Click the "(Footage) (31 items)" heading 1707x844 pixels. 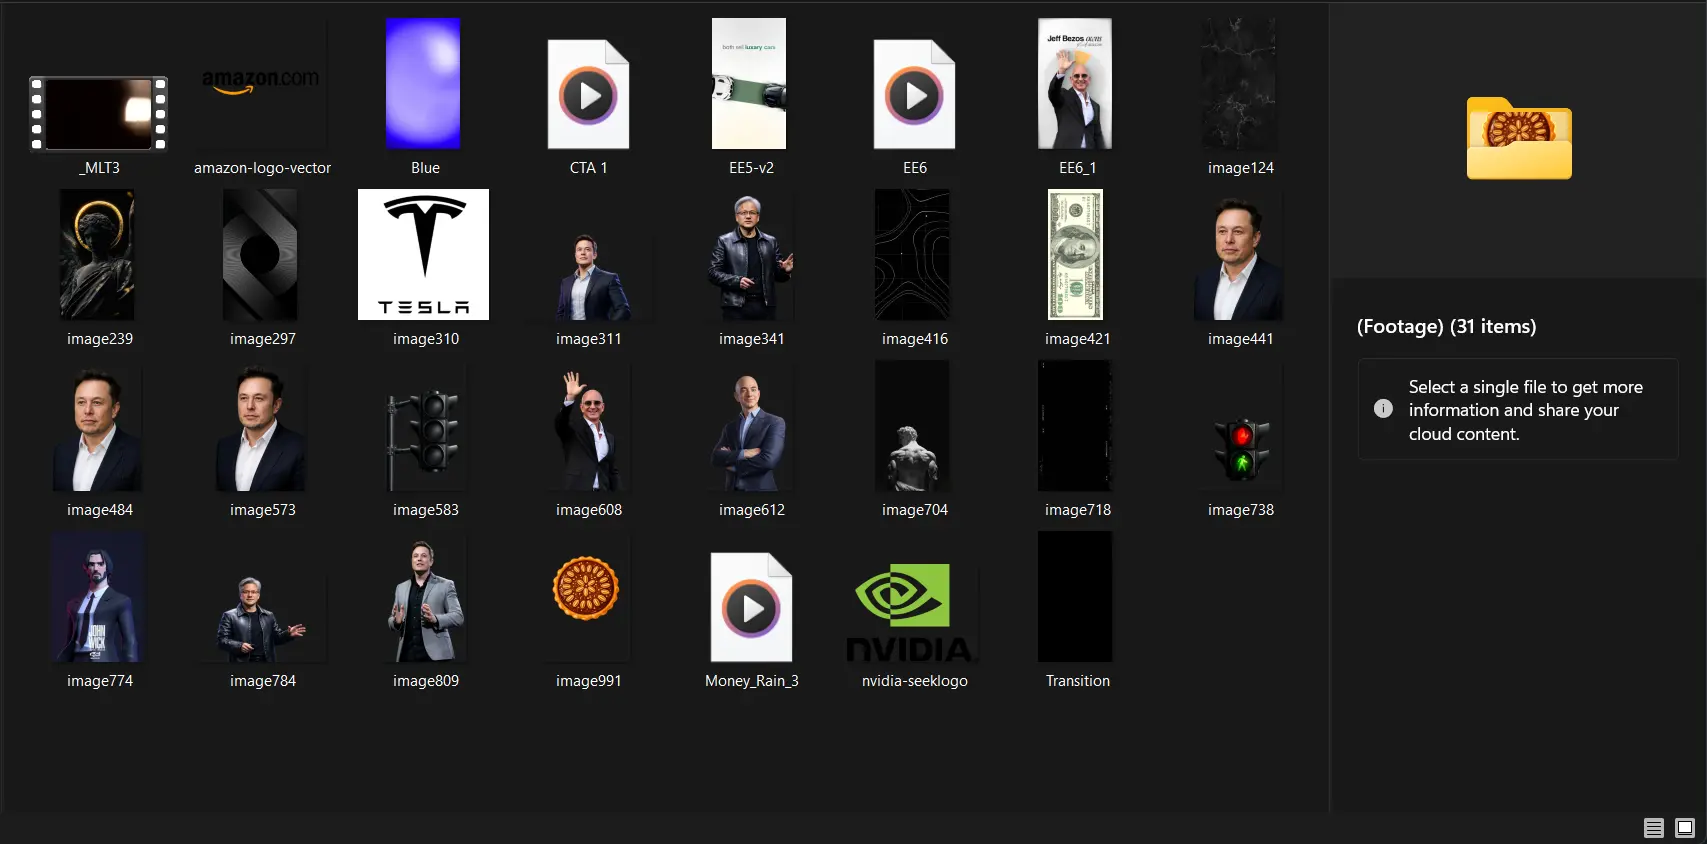point(1446,327)
